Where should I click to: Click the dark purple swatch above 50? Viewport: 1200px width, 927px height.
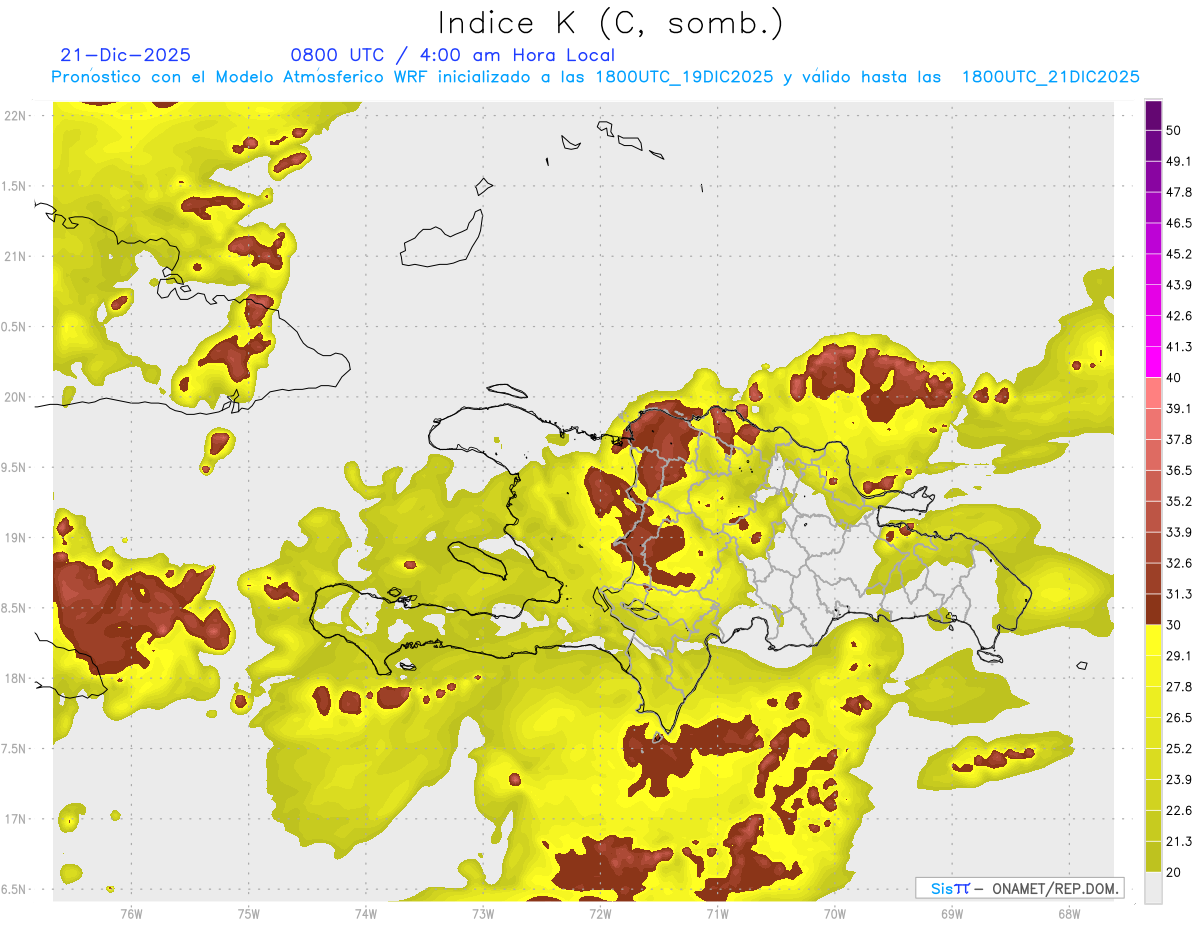click(1153, 115)
